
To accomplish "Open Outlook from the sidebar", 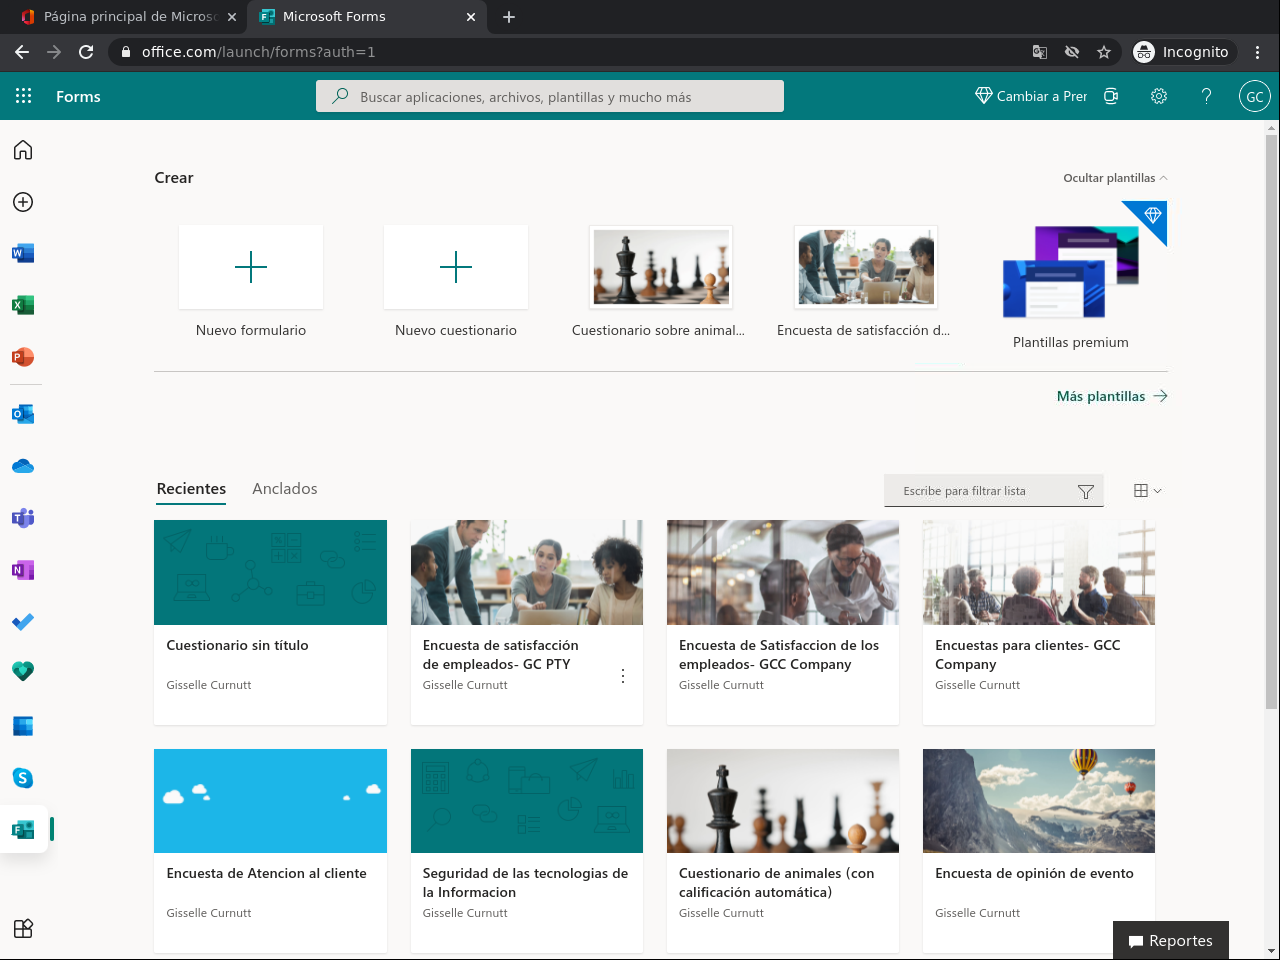I will pos(23,414).
